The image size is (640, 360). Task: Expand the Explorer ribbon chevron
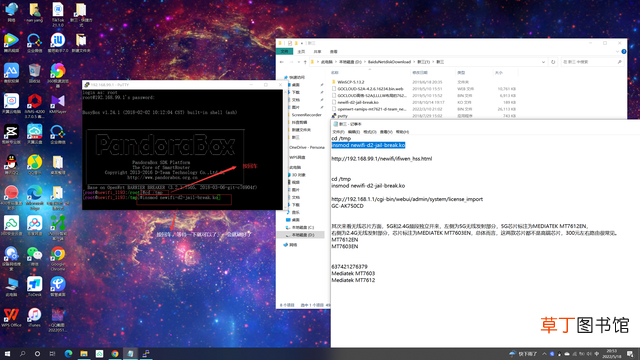(617, 51)
